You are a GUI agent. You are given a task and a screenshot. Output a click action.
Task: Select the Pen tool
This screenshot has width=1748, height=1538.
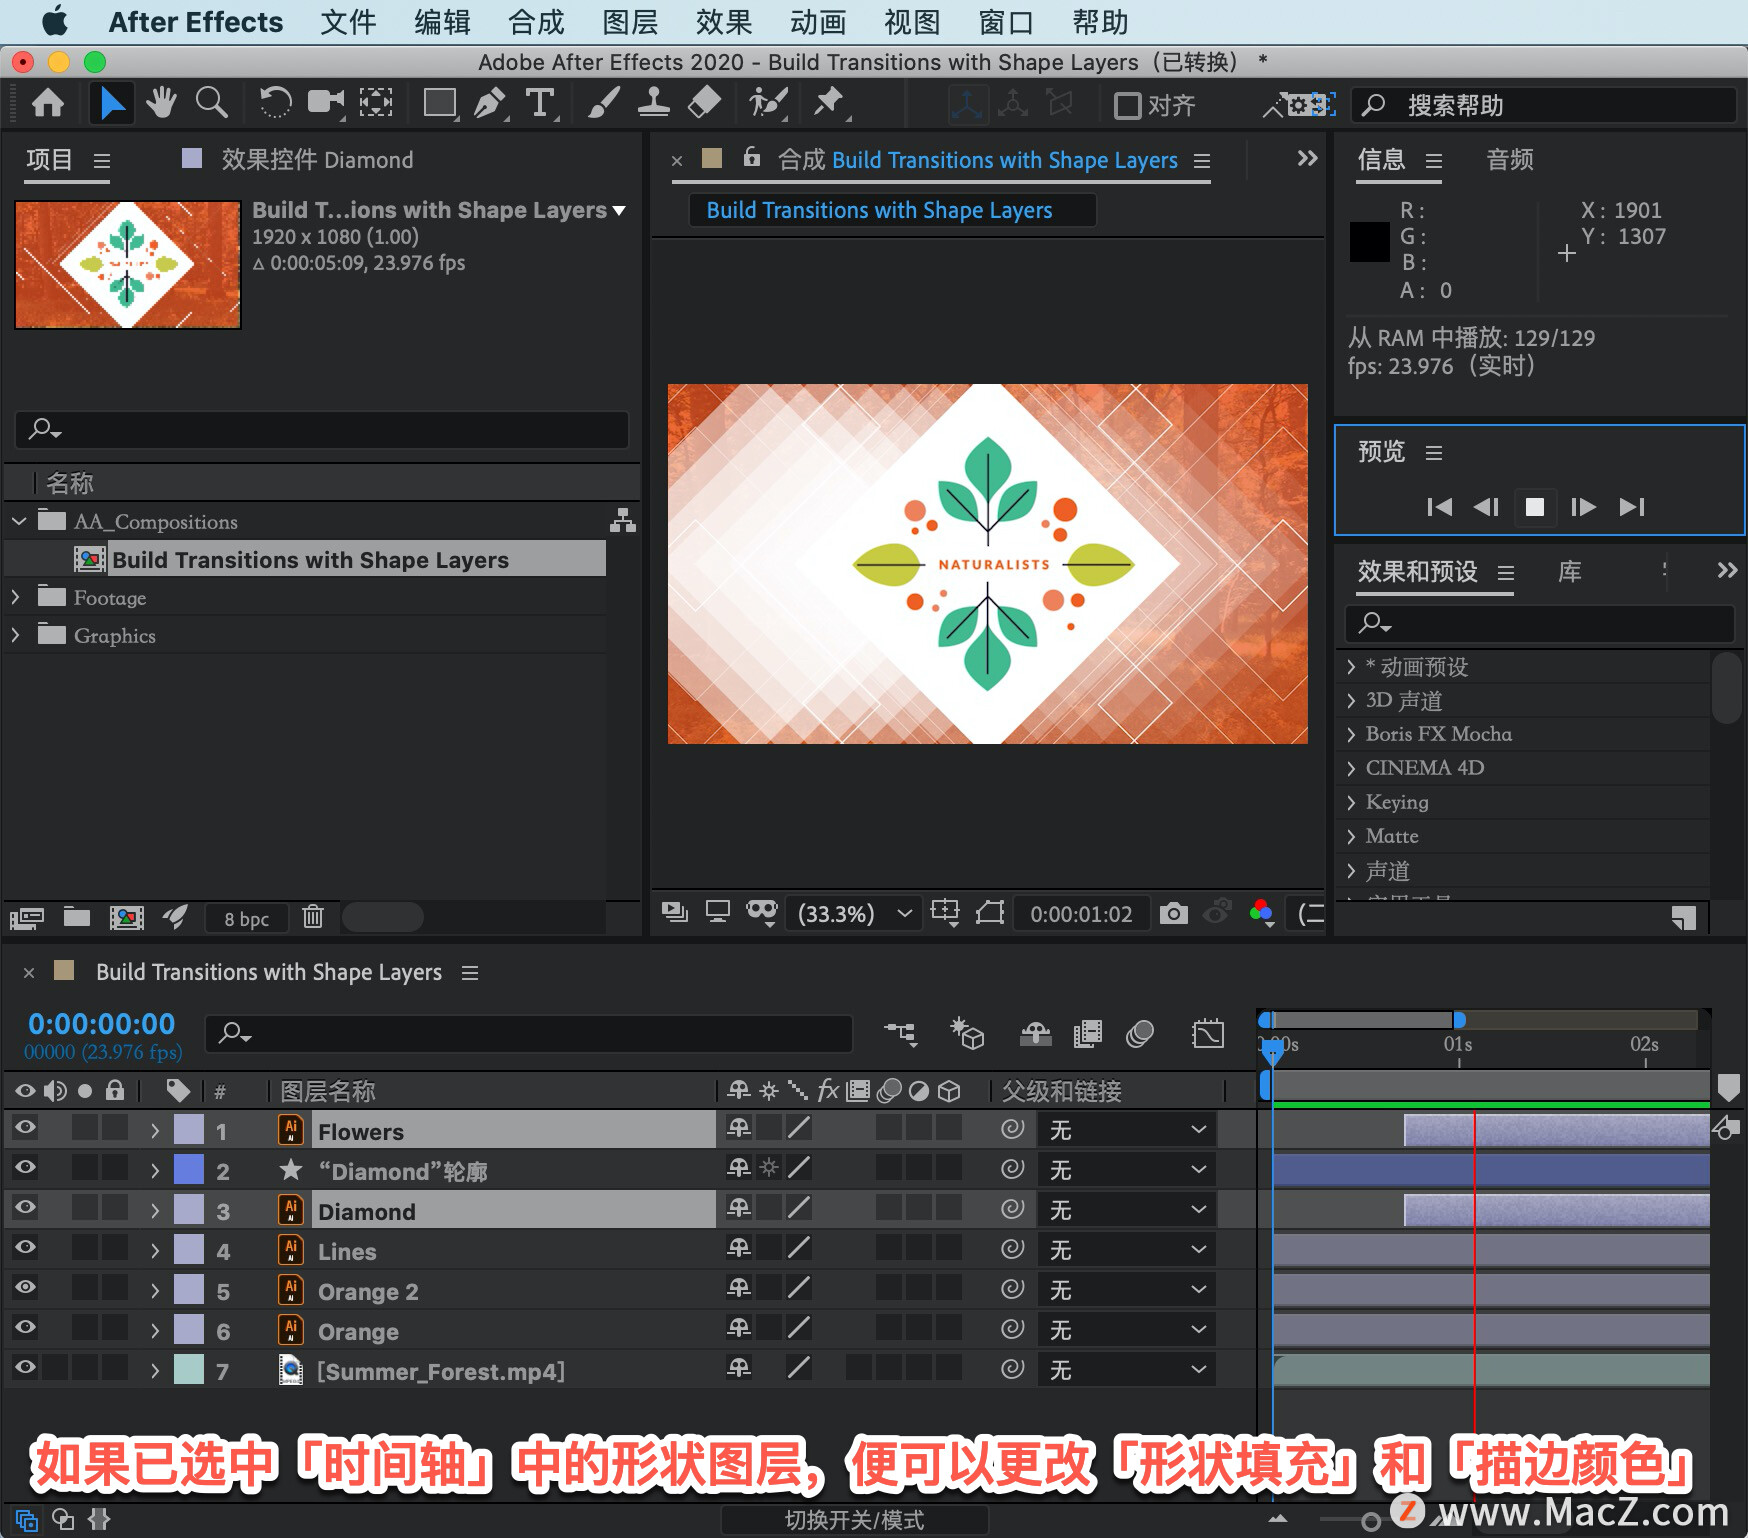click(490, 103)
